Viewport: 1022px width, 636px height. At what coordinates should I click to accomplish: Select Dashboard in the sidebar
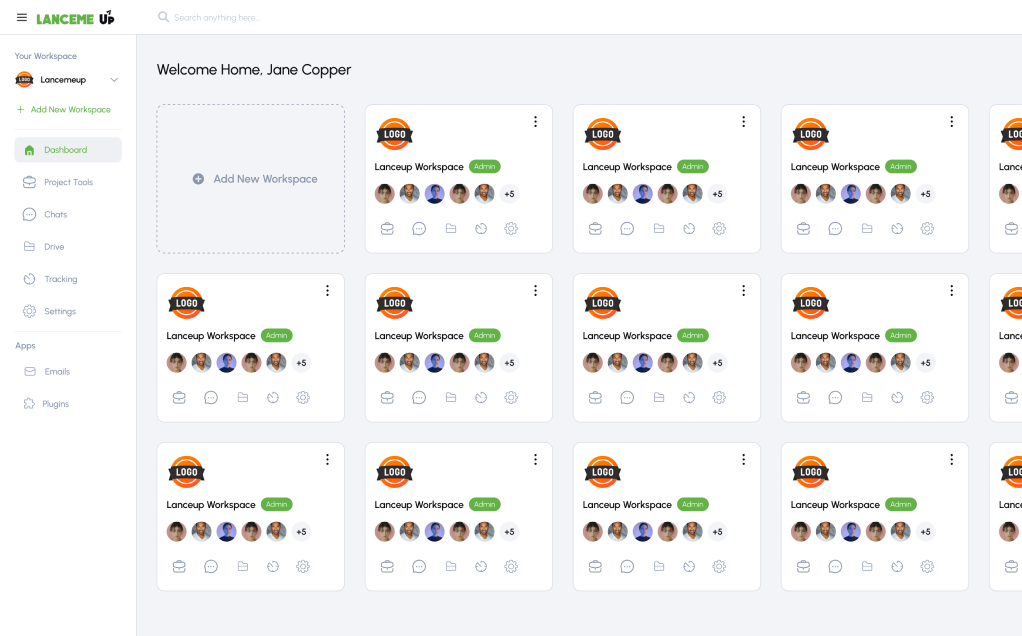point(68,150)
